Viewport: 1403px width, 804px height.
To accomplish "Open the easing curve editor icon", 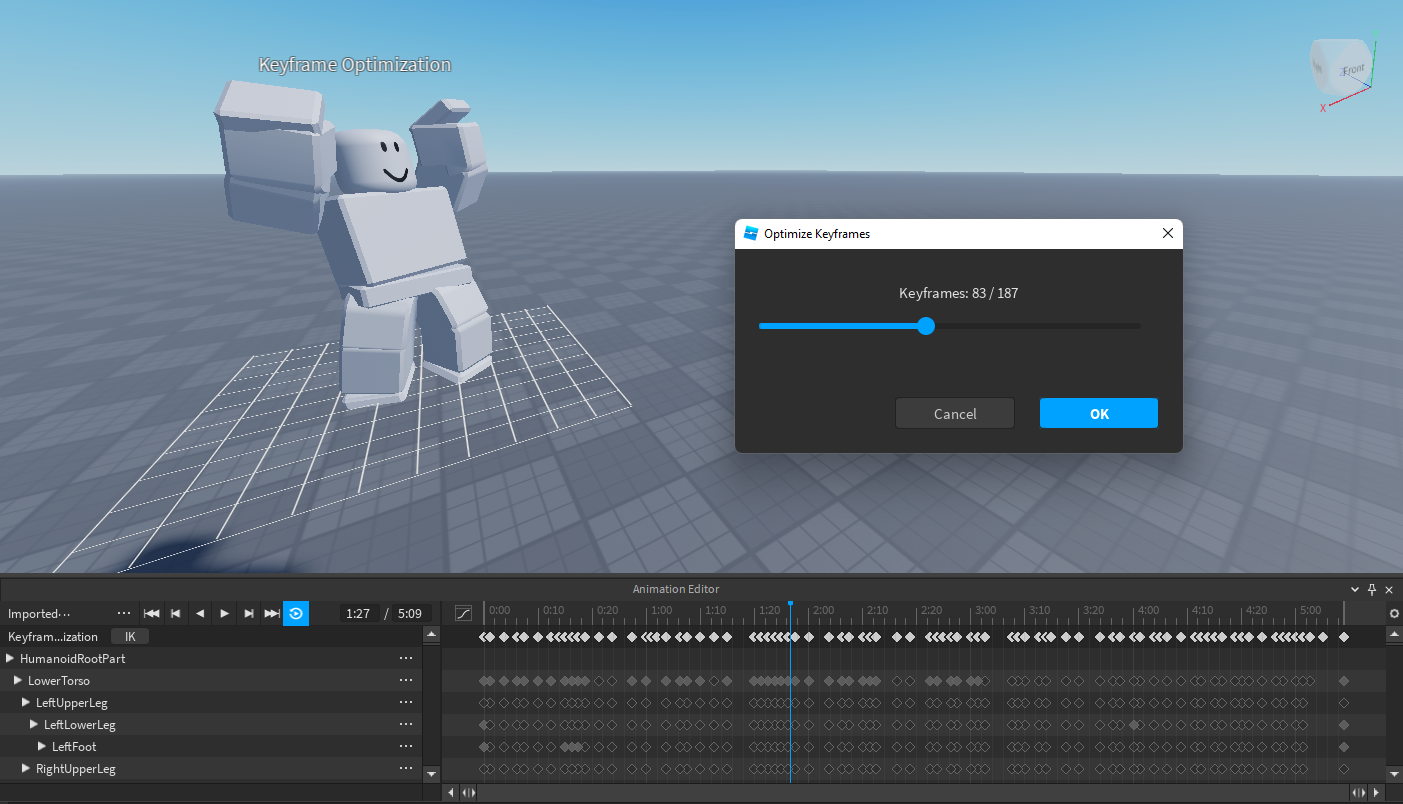I will coord(462,613).
